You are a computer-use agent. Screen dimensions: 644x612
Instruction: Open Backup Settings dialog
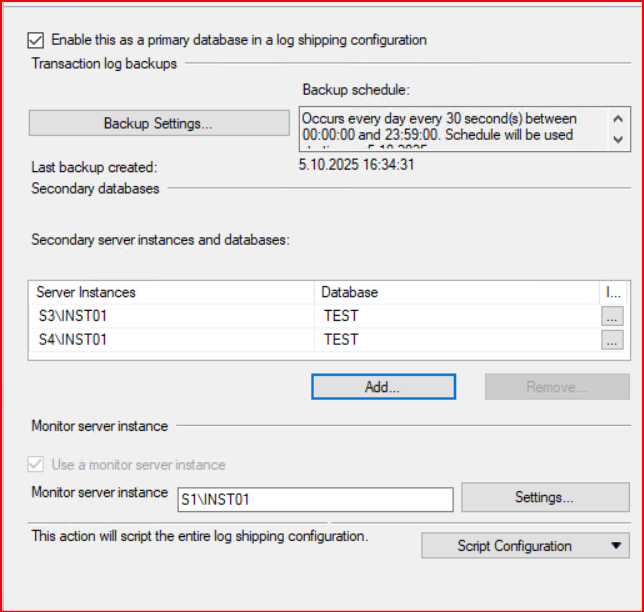[158, 124]
